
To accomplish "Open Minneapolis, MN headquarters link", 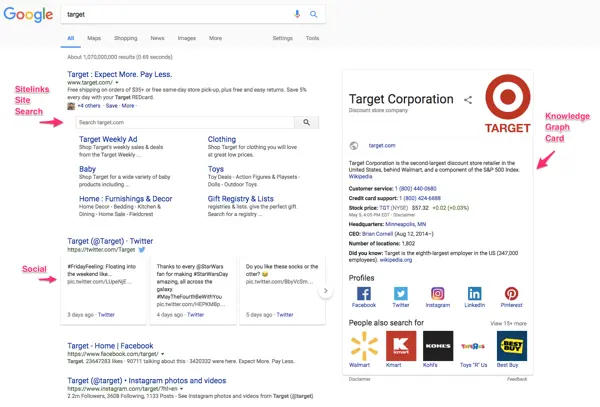I will pyautogui.click(x=406, y=224).
